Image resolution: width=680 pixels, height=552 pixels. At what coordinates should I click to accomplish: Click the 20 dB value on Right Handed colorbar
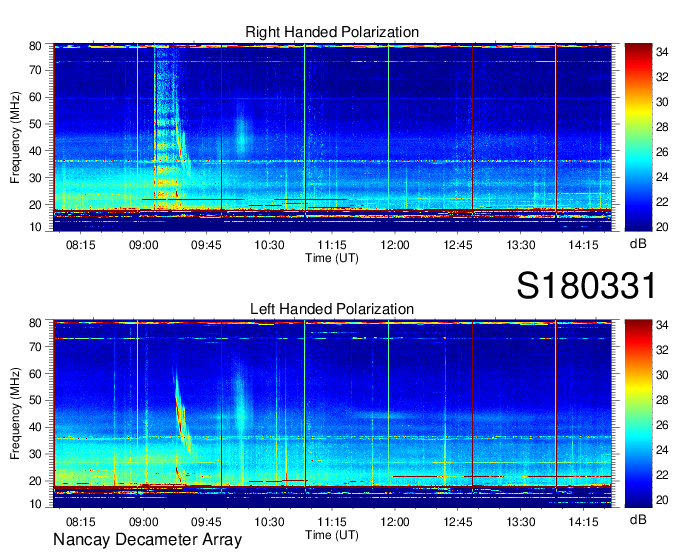tap(662, 227)
